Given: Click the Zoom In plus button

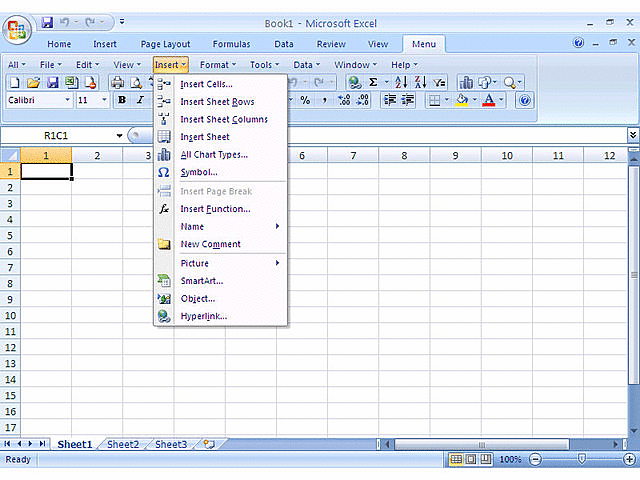Looking at the screenshot, I should pyautogui.click(x=629, y=460).
